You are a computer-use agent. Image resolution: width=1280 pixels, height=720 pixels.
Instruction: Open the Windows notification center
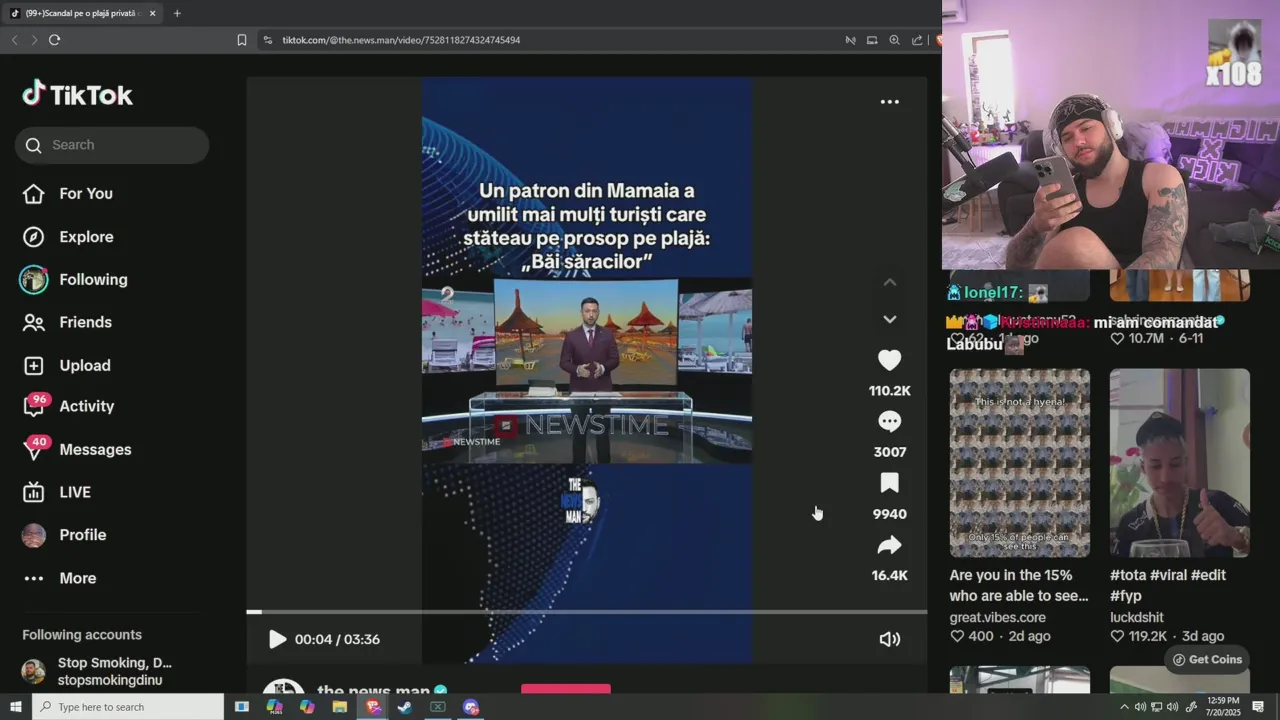pos(1258,707)
